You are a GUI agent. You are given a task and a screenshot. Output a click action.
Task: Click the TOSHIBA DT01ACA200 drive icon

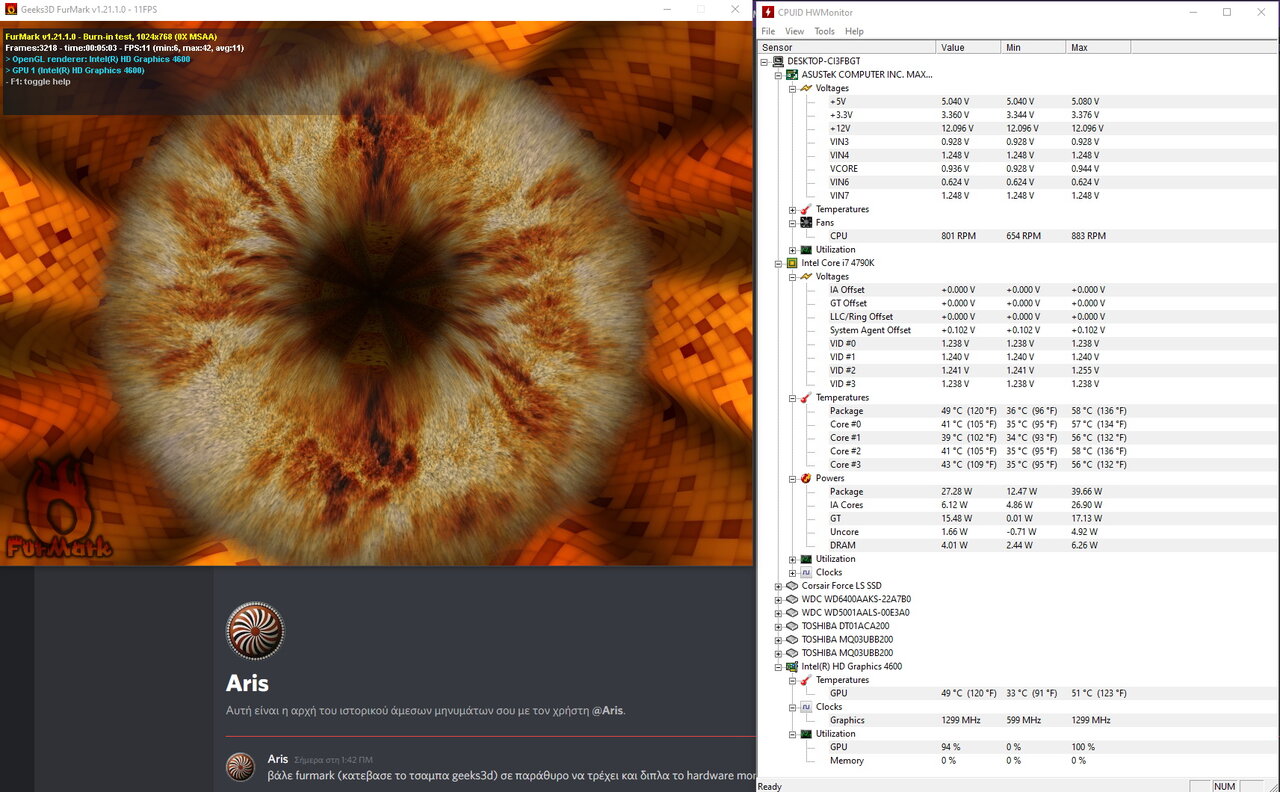click(792, 626)
